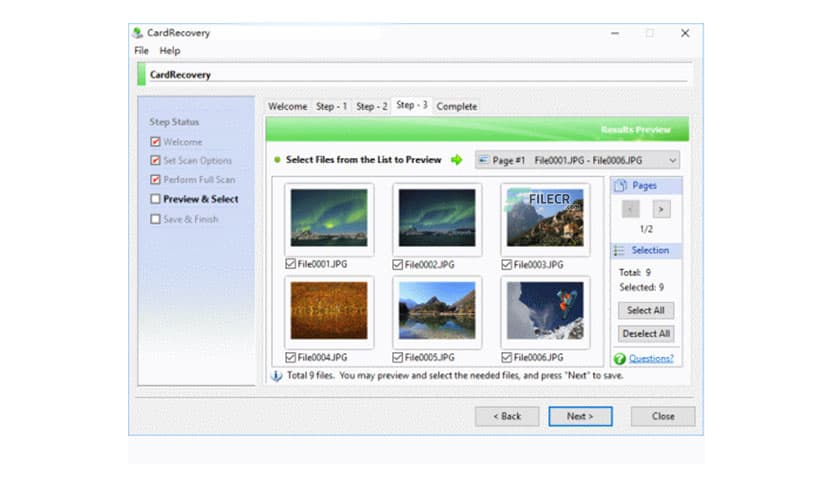Click the Preview & Select status checkbox

pyautogui.click(x=155, y=199)
